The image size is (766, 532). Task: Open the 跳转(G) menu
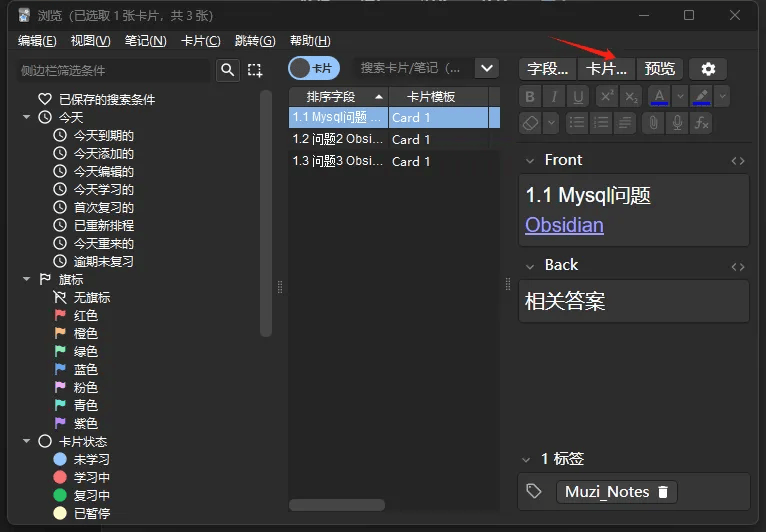pyautogui.click(x=255, y=41)
